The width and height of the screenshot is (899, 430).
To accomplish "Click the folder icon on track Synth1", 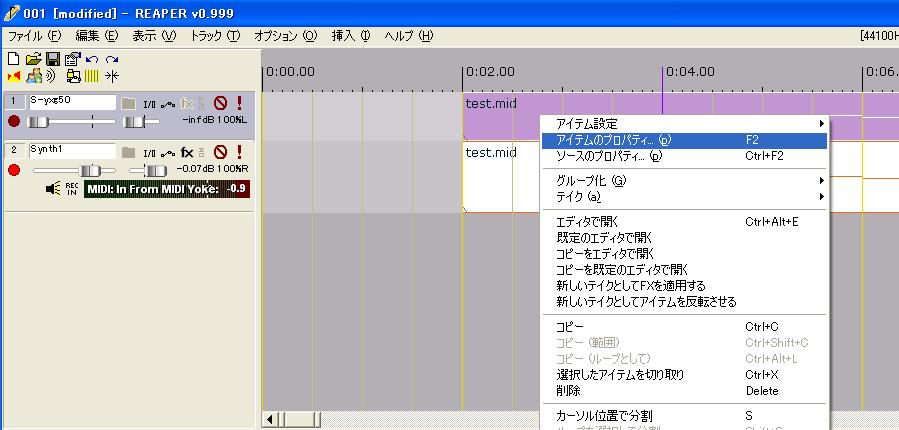I will 128,153.
